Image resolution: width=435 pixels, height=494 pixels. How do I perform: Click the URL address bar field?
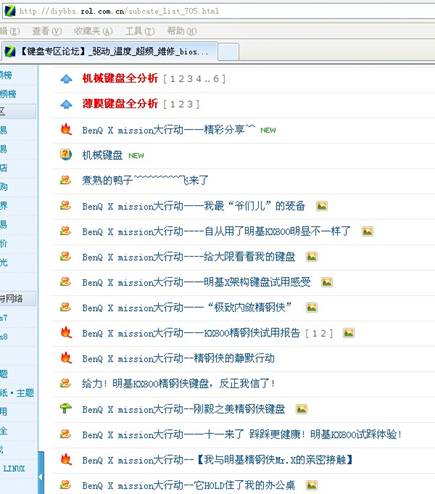(220, 11)
